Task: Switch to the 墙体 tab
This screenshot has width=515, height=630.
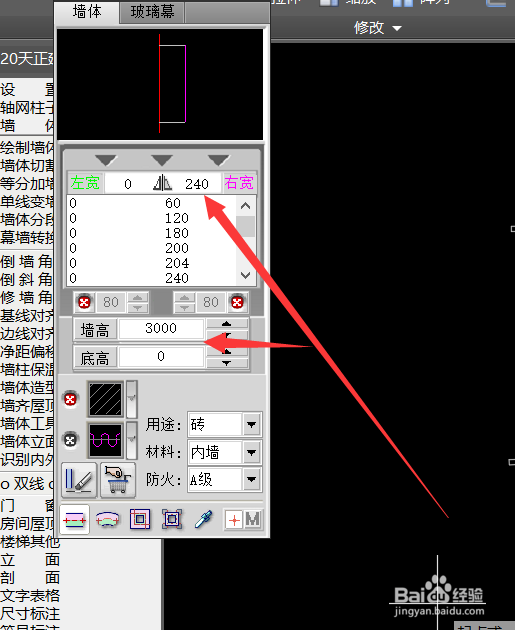Action: pos(87,12)
